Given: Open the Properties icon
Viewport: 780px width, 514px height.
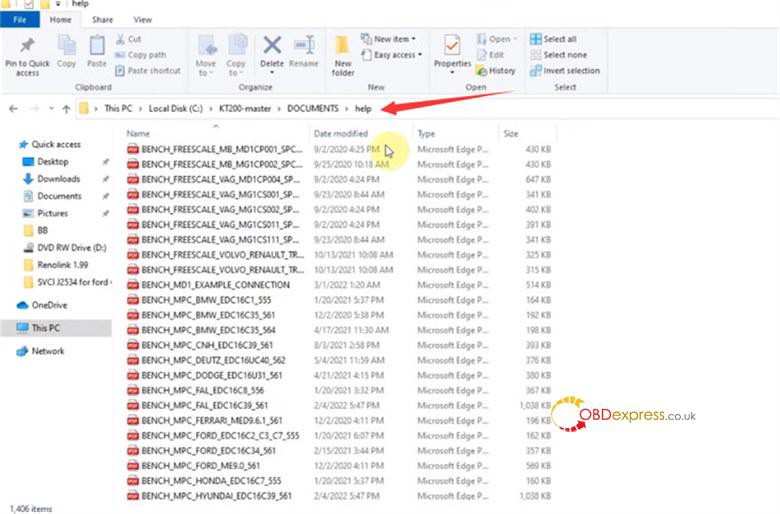Looking at the screenshot, I should [452, 45].
